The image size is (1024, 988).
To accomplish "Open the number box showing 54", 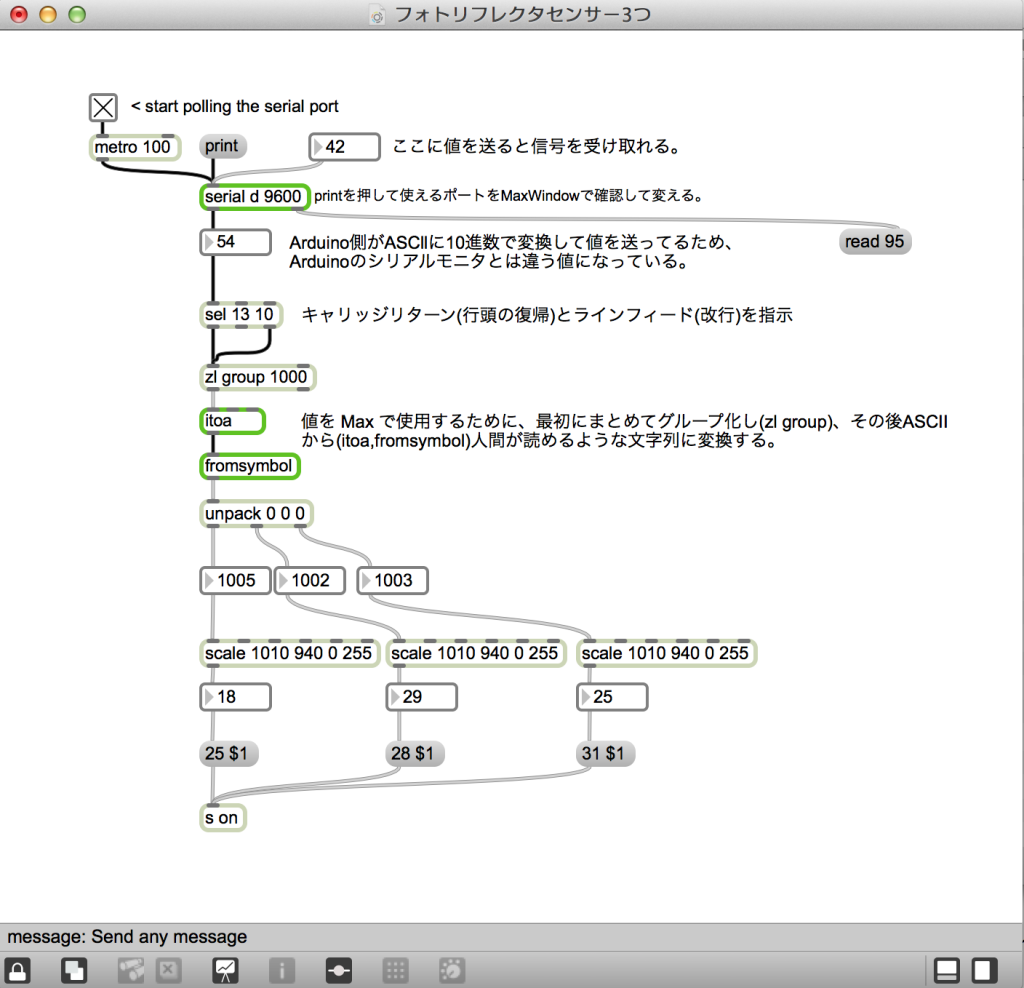I will pyautogui.click(x=235, y=242).
